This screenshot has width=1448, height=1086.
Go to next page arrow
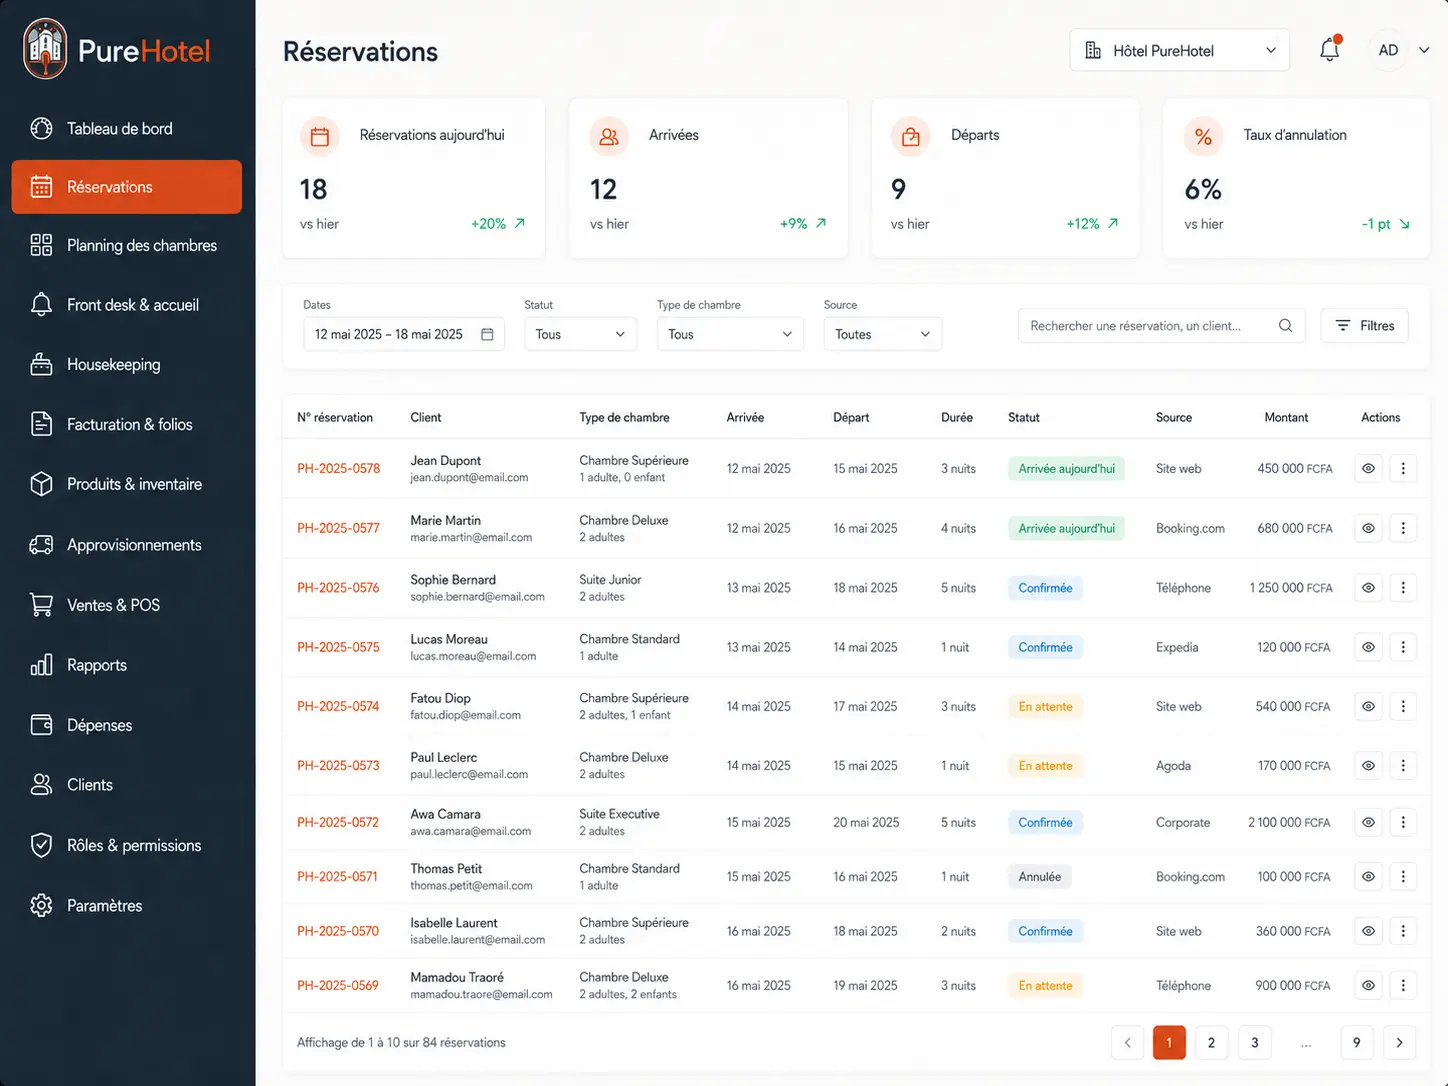(1399, 1042)
